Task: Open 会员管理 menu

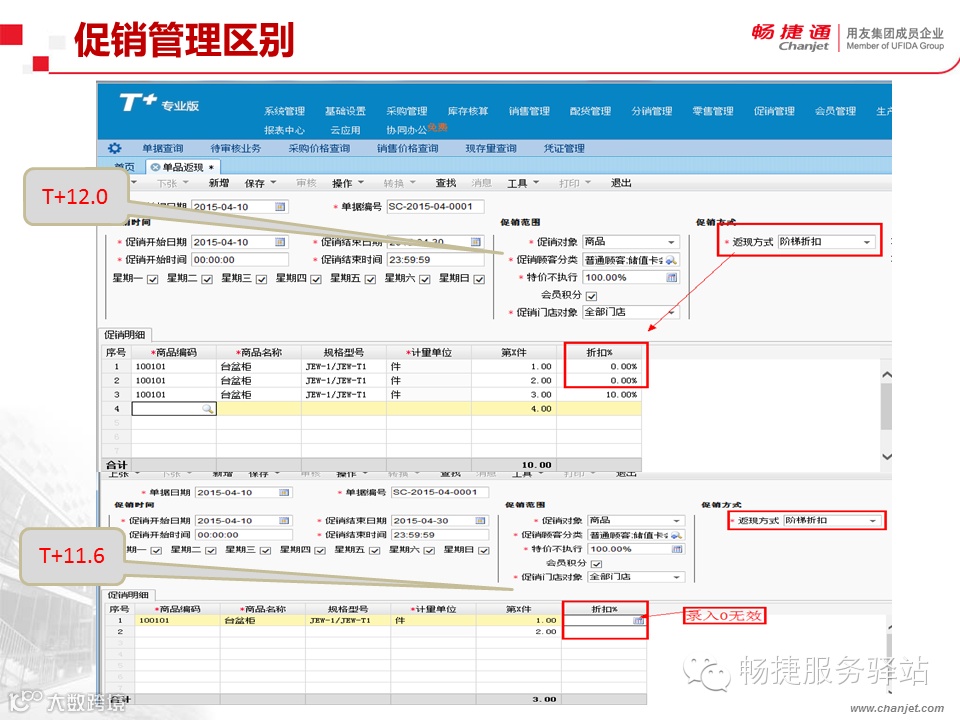Action: tap(835, 111)
